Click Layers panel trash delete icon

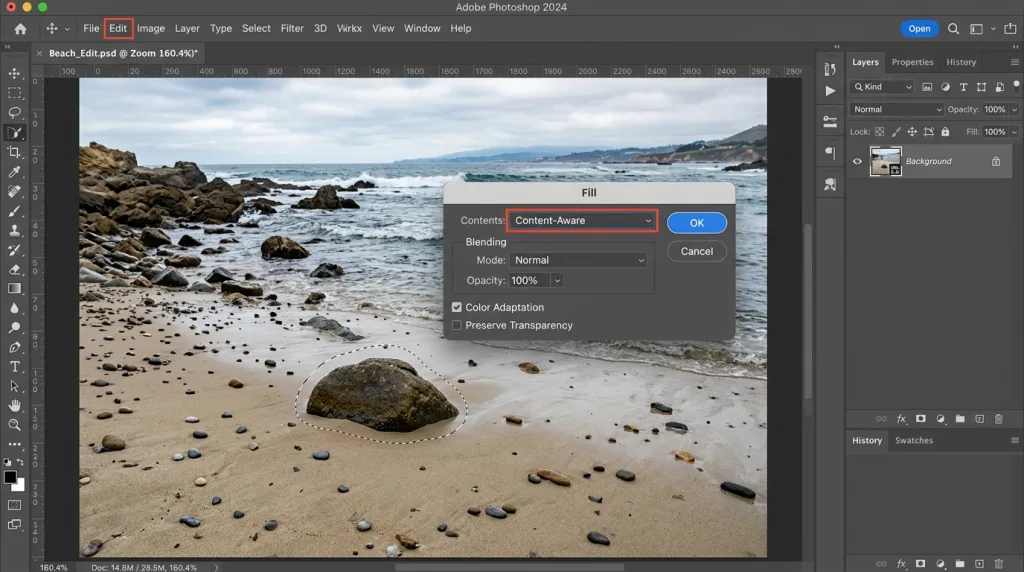point(999,419)
